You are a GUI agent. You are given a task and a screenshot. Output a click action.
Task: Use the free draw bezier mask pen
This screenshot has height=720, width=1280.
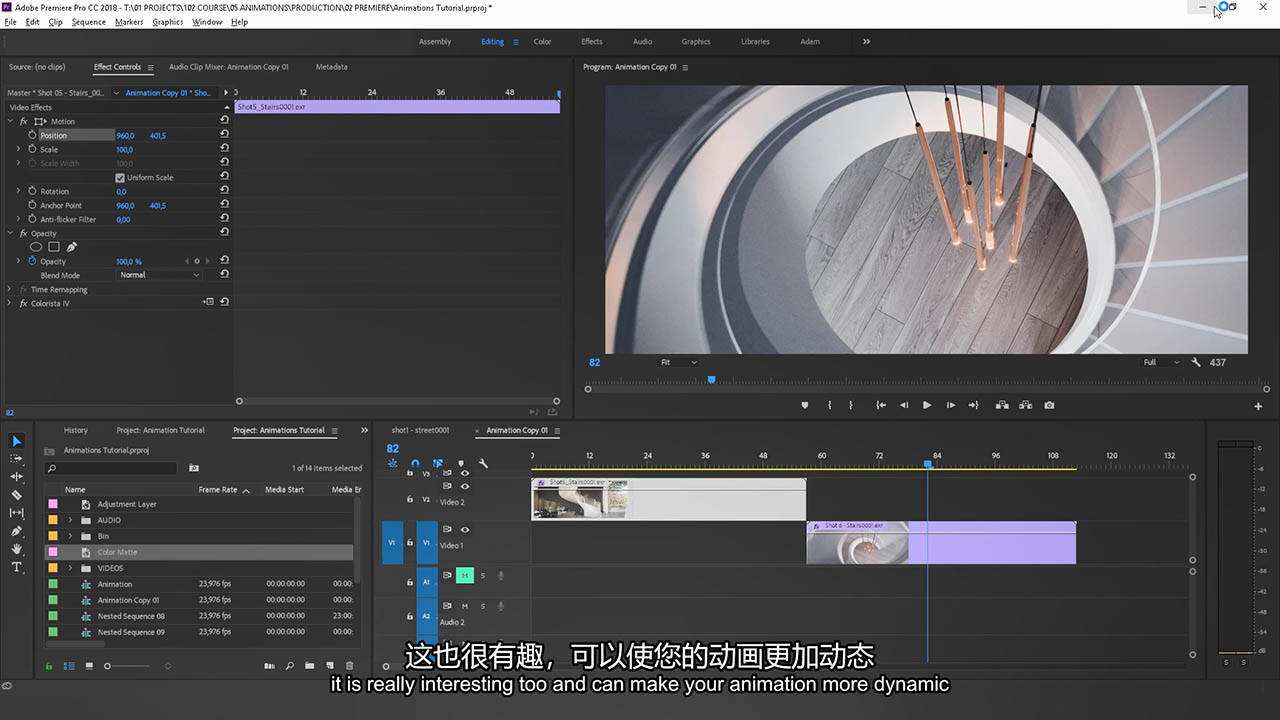[x=71, y=247]
